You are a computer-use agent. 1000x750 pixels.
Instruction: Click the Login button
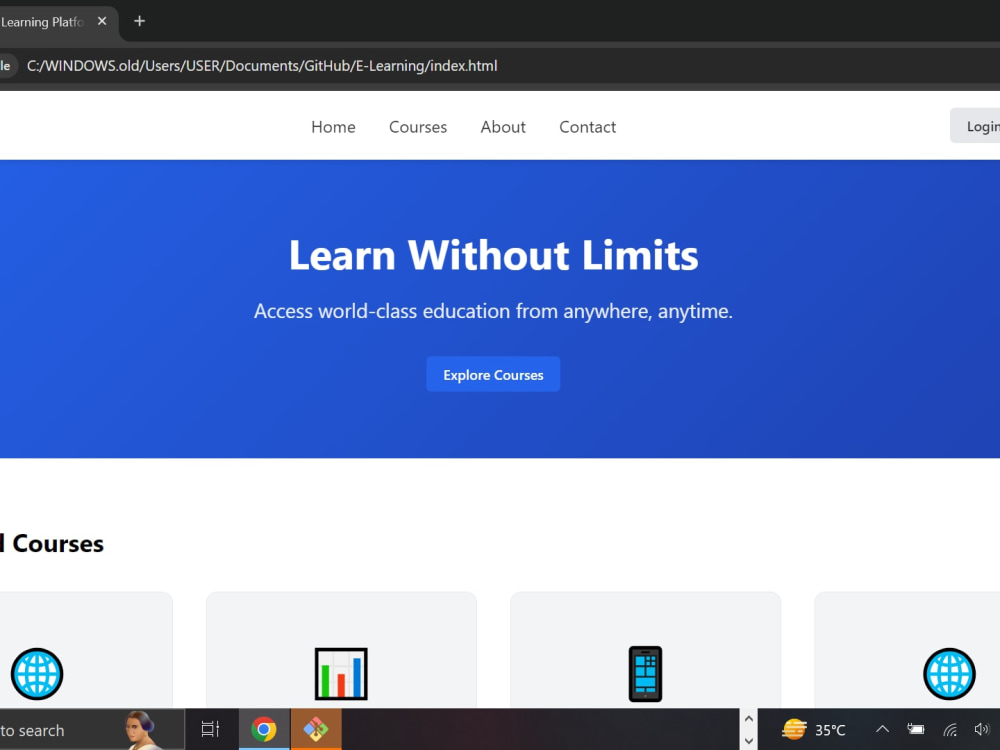coord(976,126)
